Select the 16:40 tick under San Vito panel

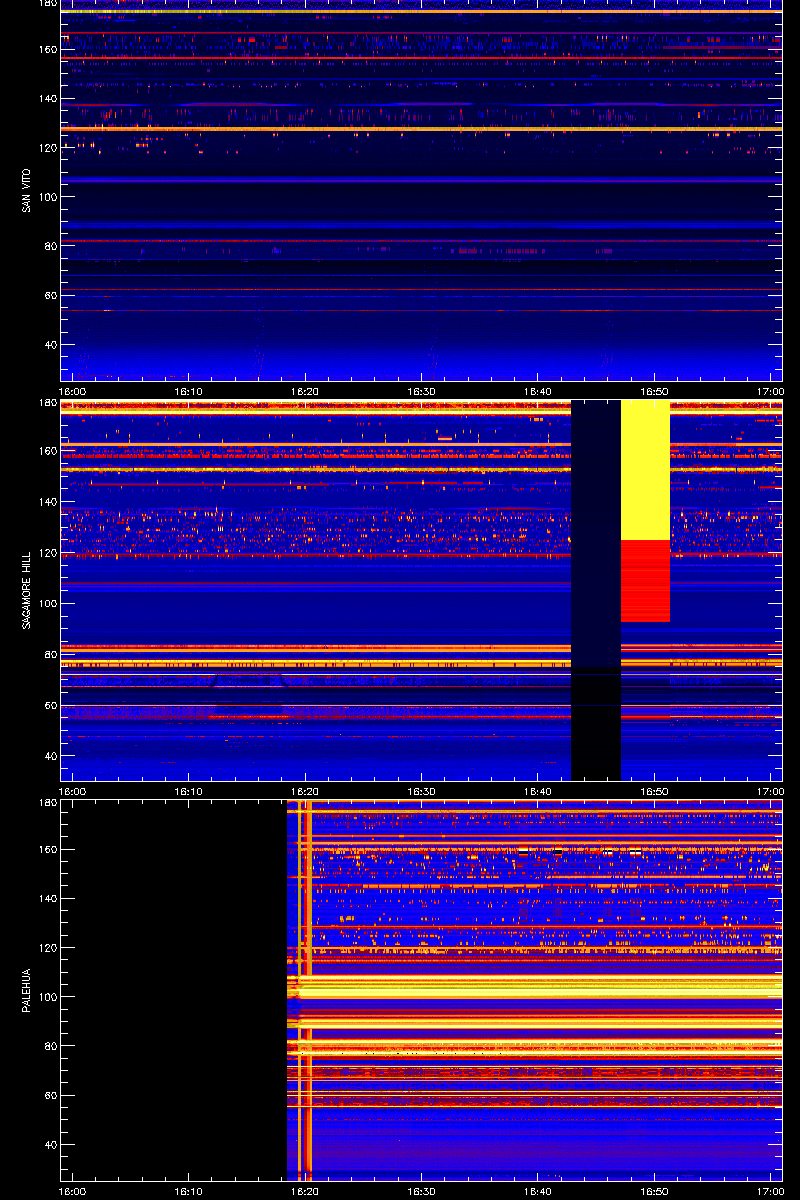(x=538, y=392)
